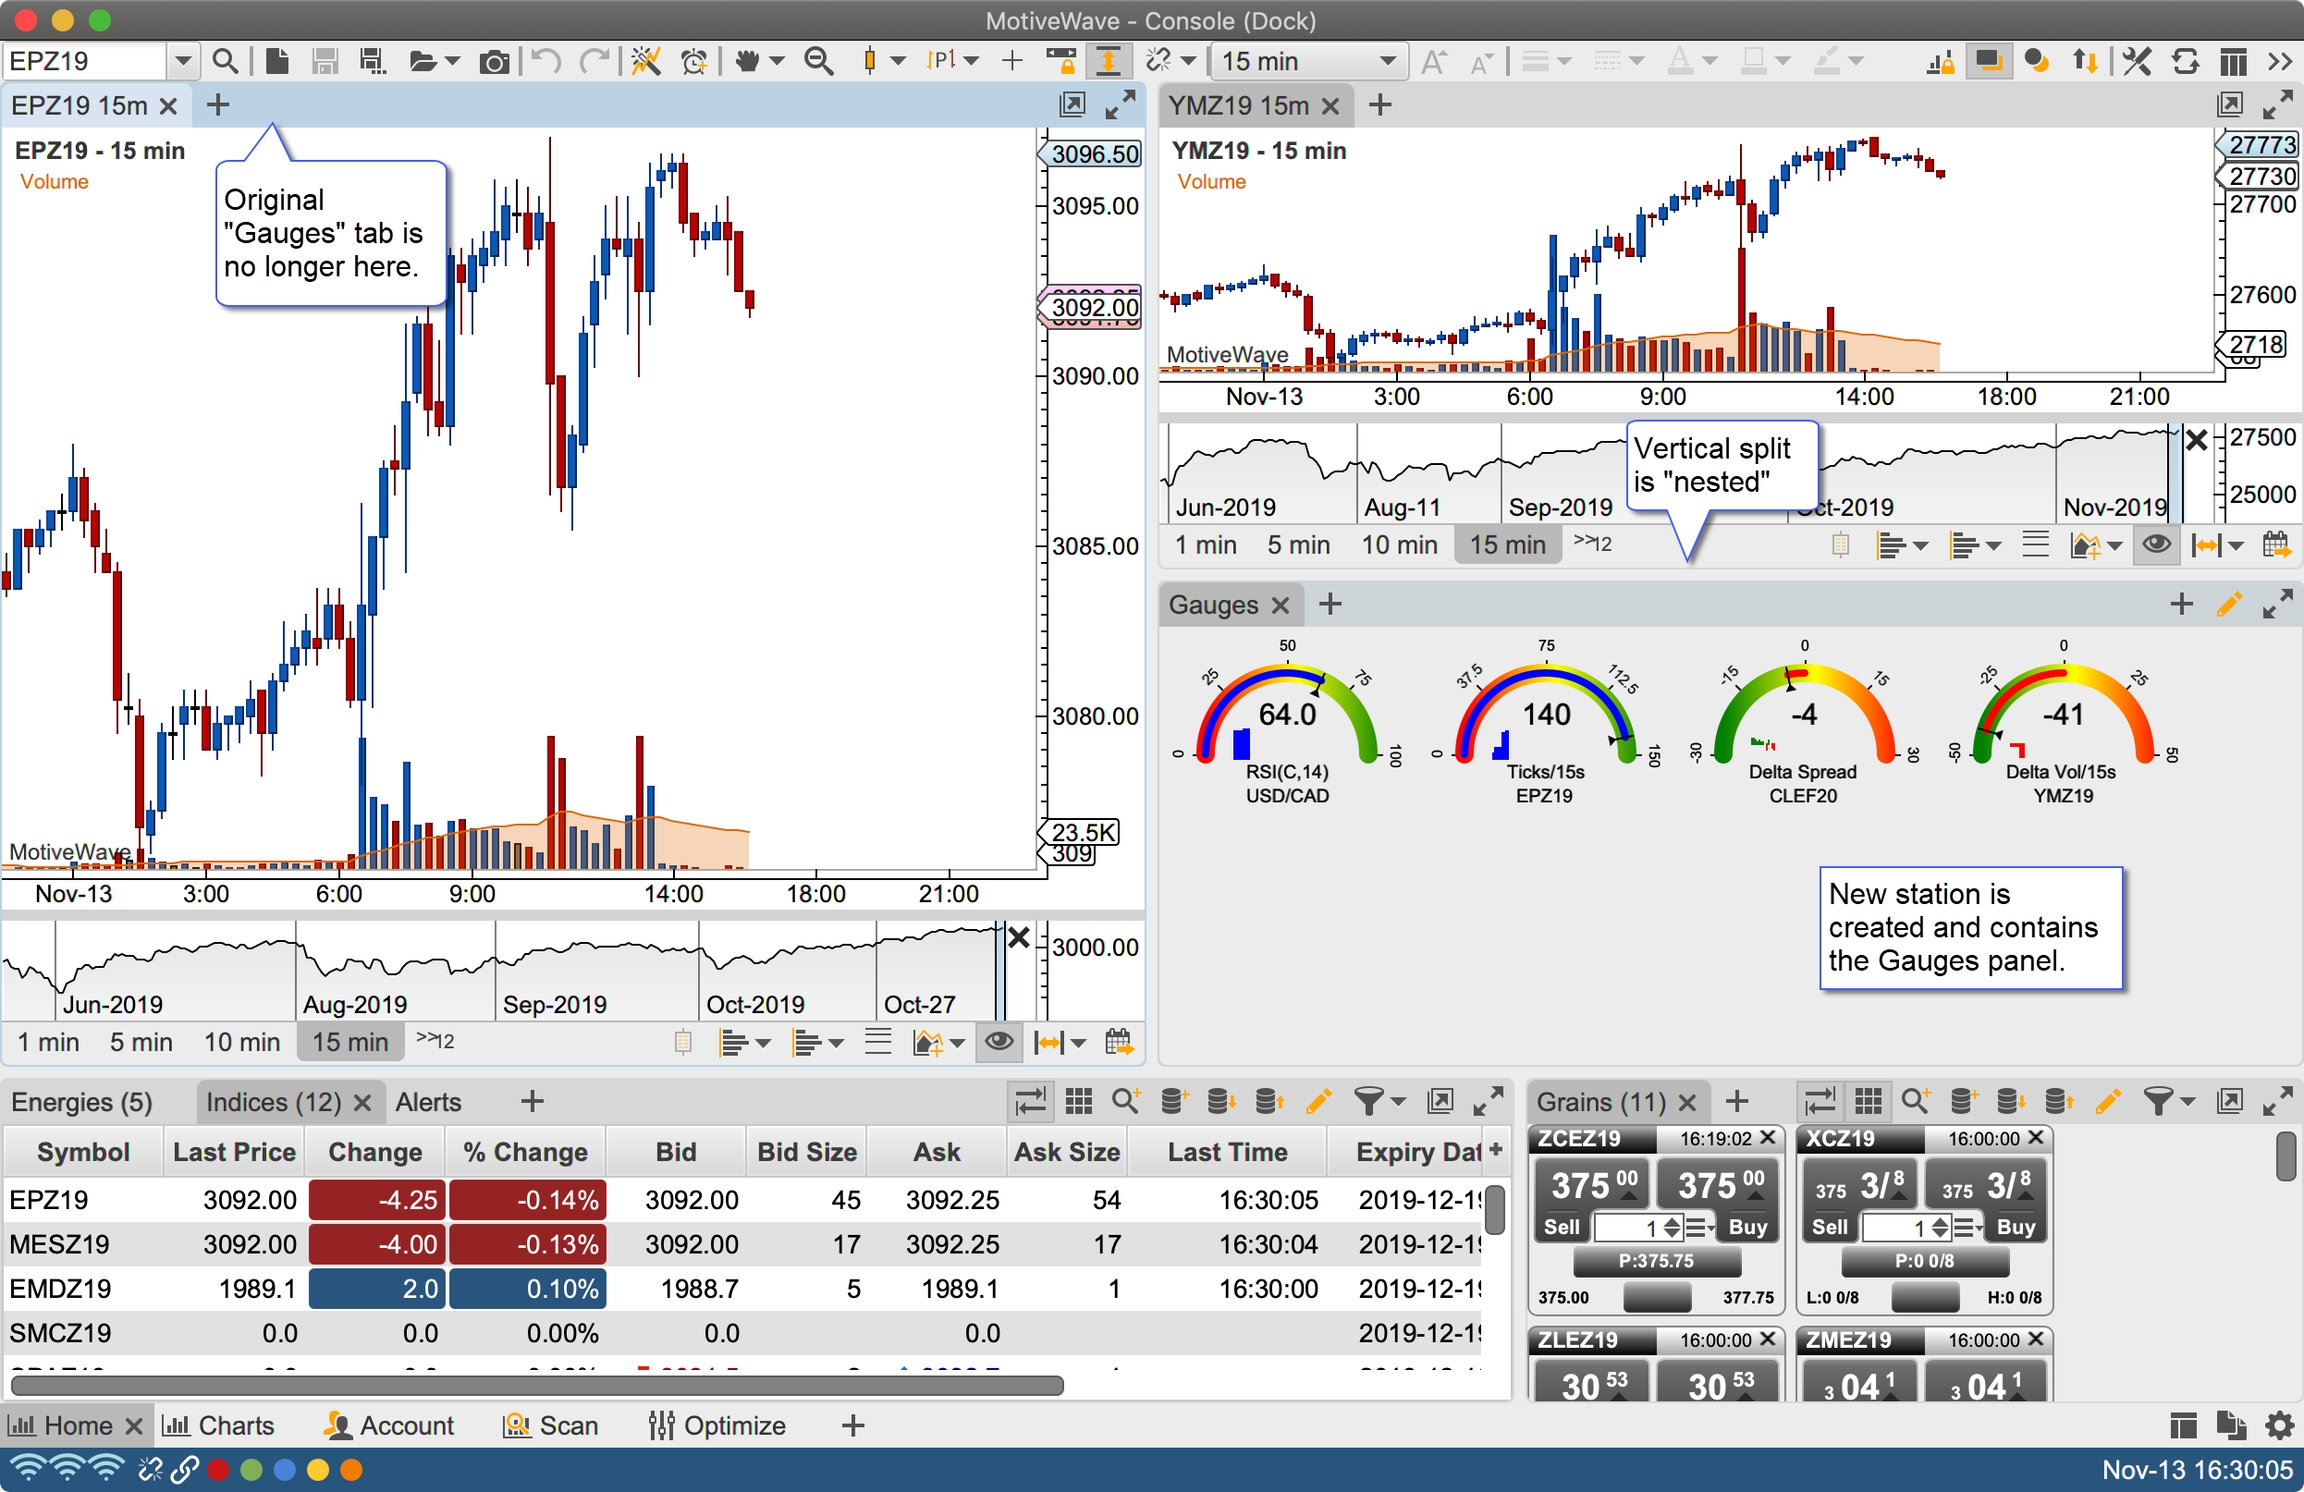
Task: Click the calendar icon under EPZ19 chart
Action: [1119, 1042]
